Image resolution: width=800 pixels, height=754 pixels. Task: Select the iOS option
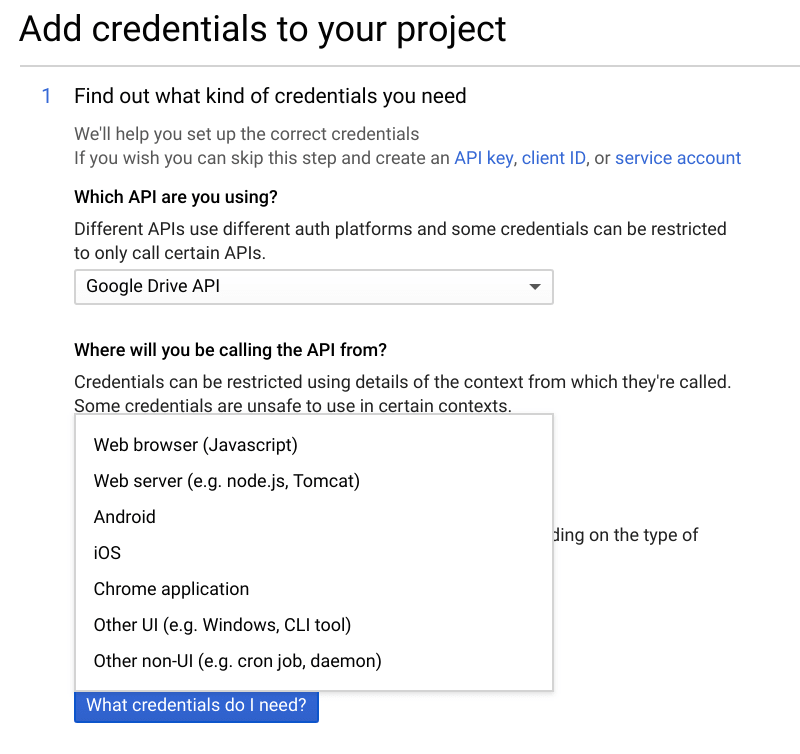click(314, 553)
